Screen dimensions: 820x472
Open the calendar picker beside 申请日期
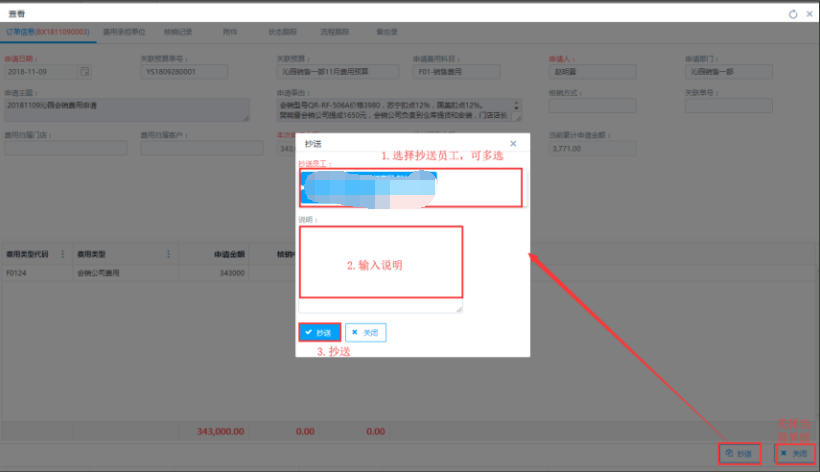tap(84, 73)
